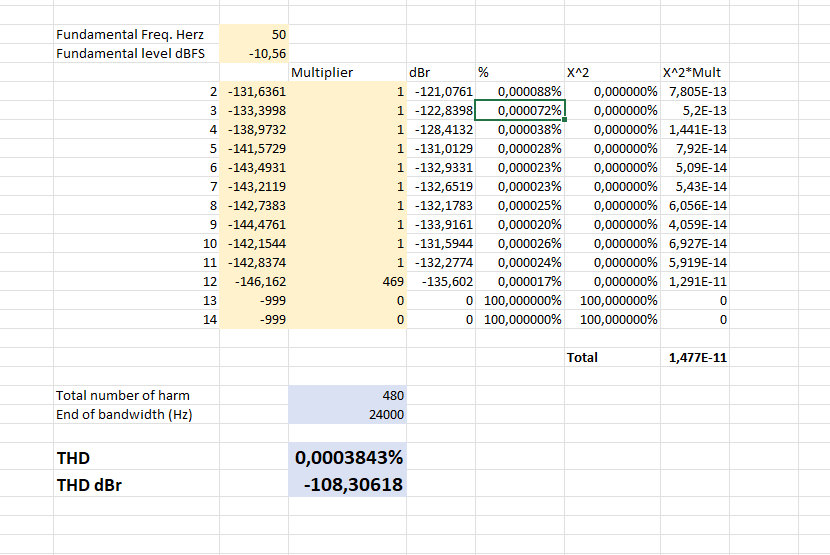Select the dBr value -131,0129
The height and width of the screenshot is (555, 830).
[441, 149]
